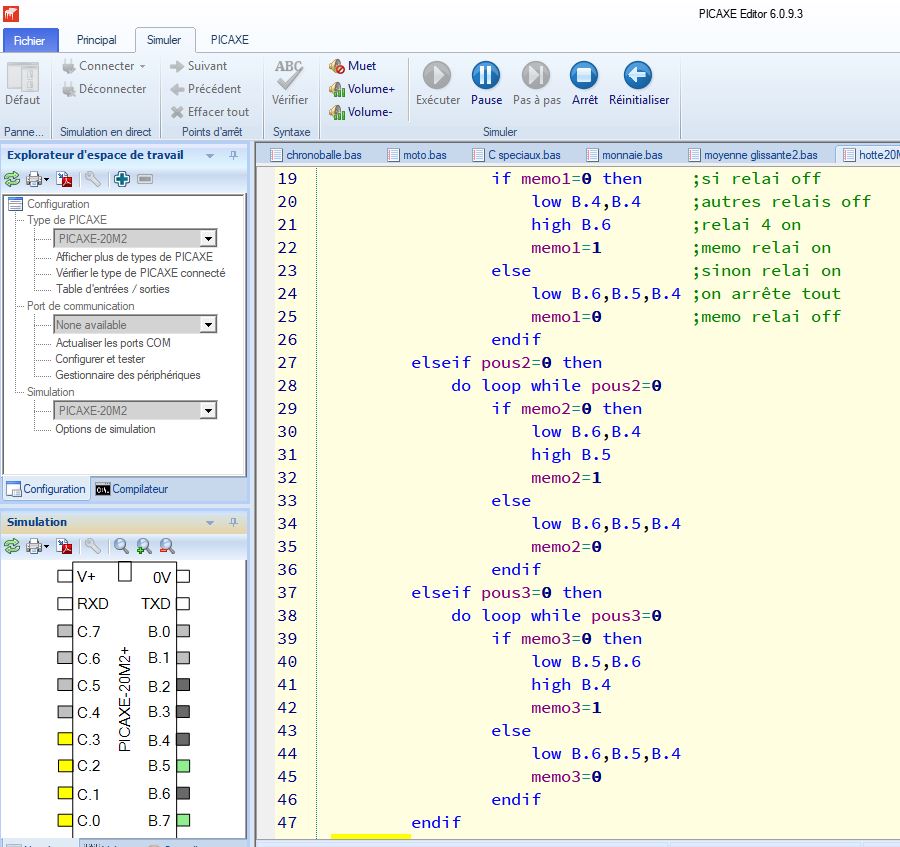
Task: Export workspace explorer to PDF
Action: (64, 180)
